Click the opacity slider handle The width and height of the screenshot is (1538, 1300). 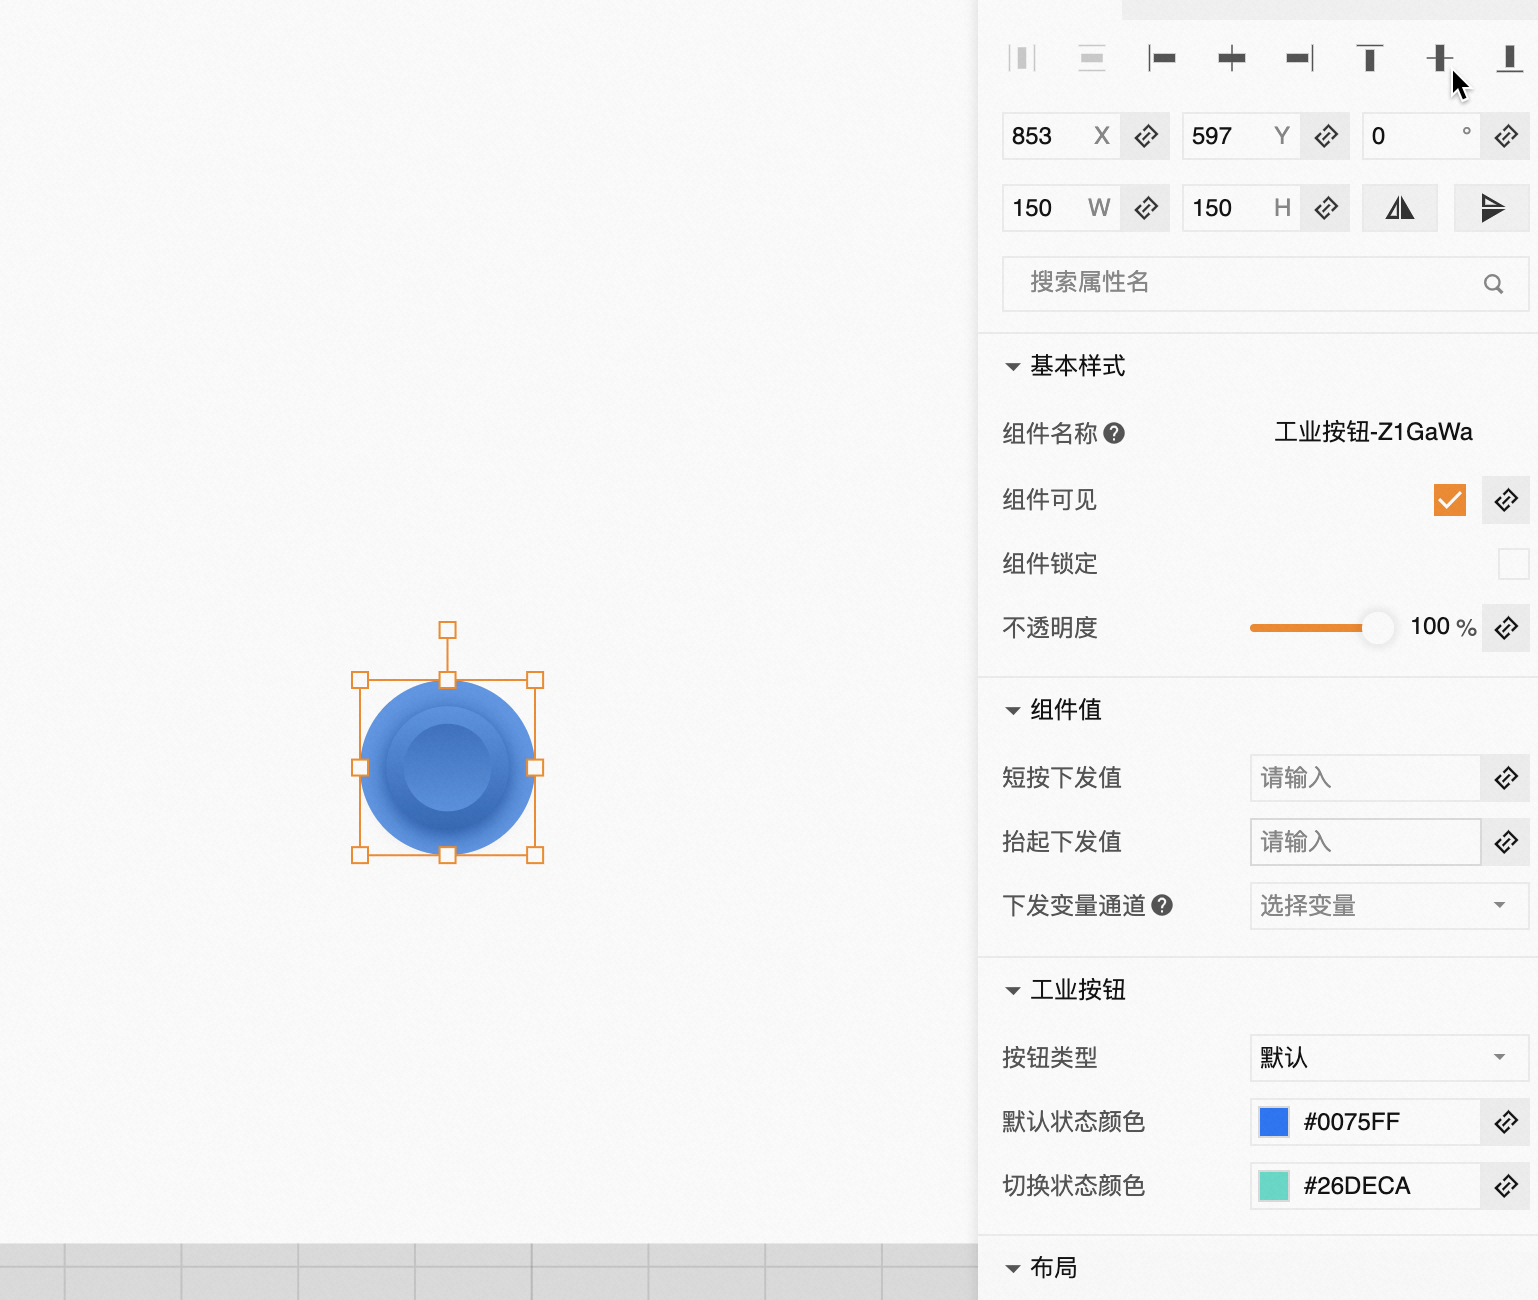(1378, 628)
